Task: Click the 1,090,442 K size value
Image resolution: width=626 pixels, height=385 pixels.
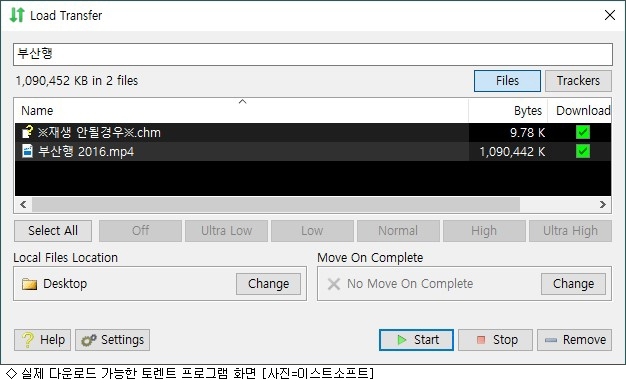Action: (512, 152)
